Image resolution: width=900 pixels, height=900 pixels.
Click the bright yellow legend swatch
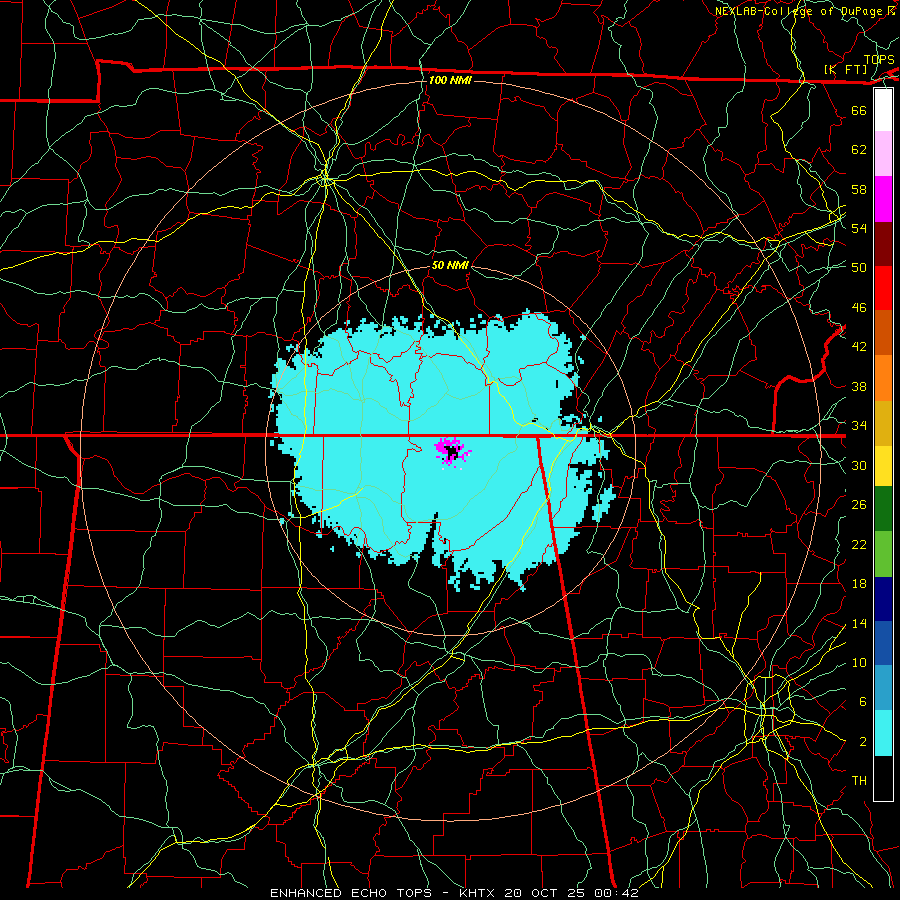[x=883, y=465]
